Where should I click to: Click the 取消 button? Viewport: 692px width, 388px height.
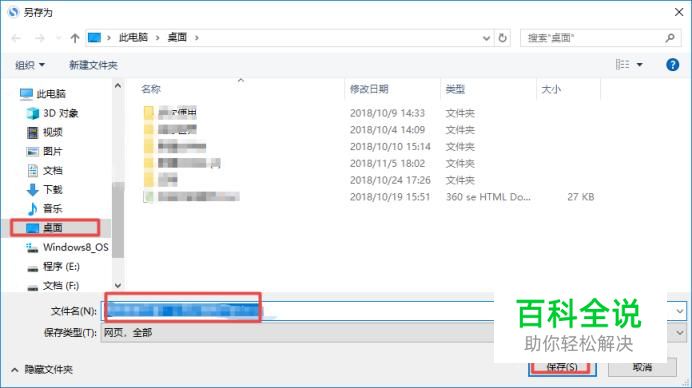pos(642,367)
